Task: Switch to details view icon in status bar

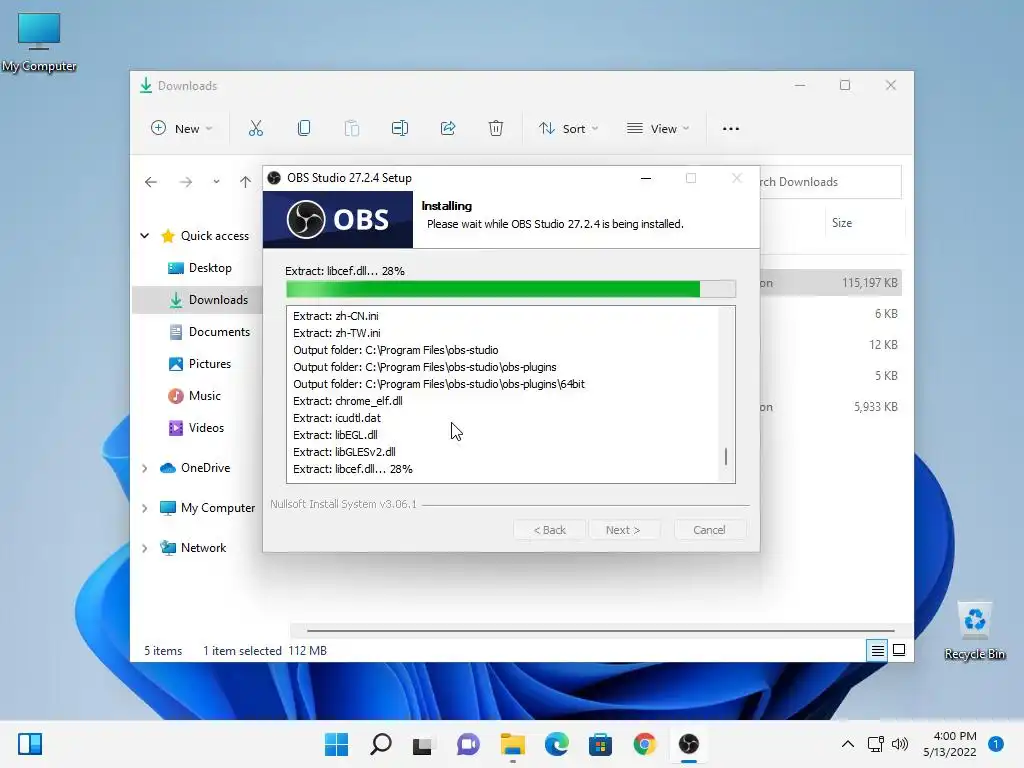Action: pyautogui.click(x=877, y=650)
